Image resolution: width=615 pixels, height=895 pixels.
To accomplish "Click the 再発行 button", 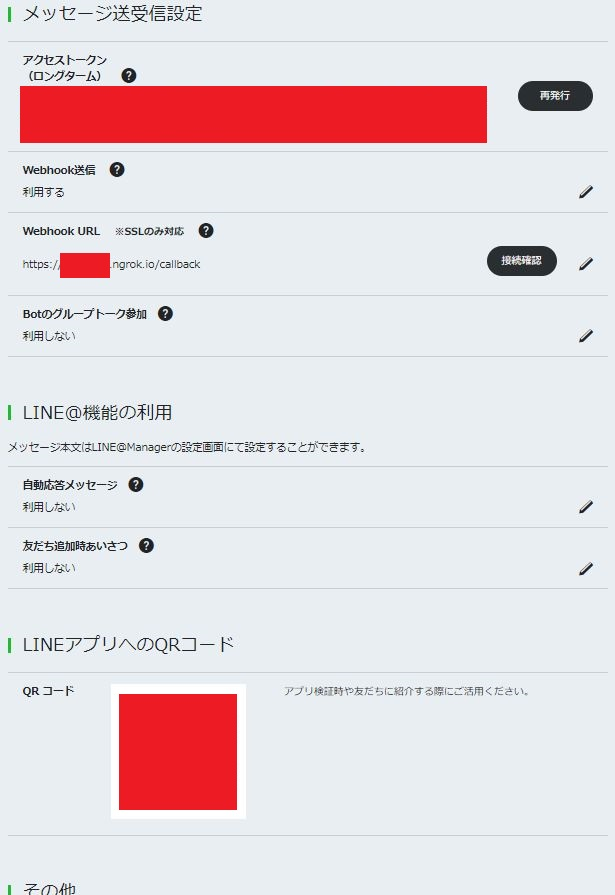I will 555,96.
